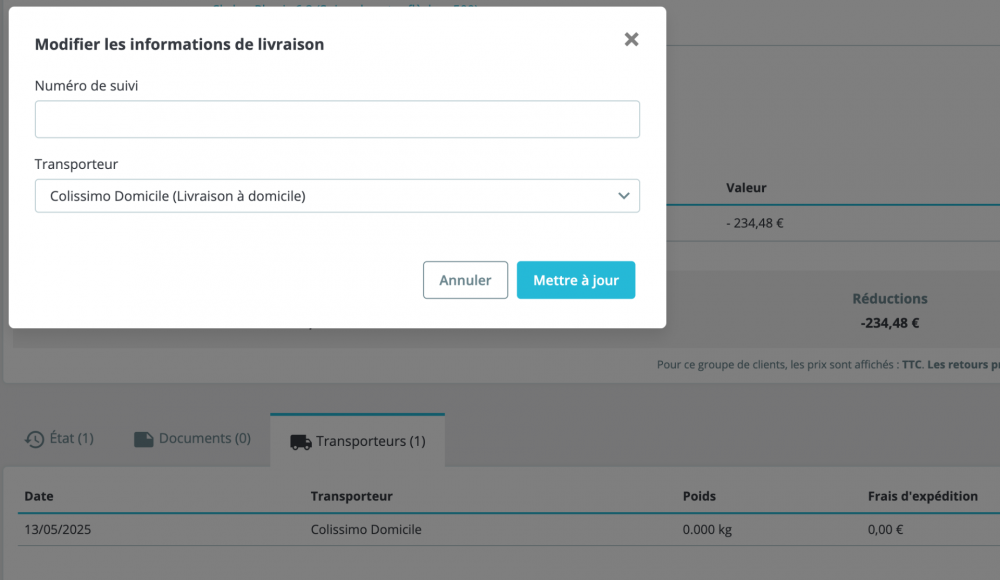The image size is (1000, 580).
Task: Click the Poids column header
Action: (699, 496)
